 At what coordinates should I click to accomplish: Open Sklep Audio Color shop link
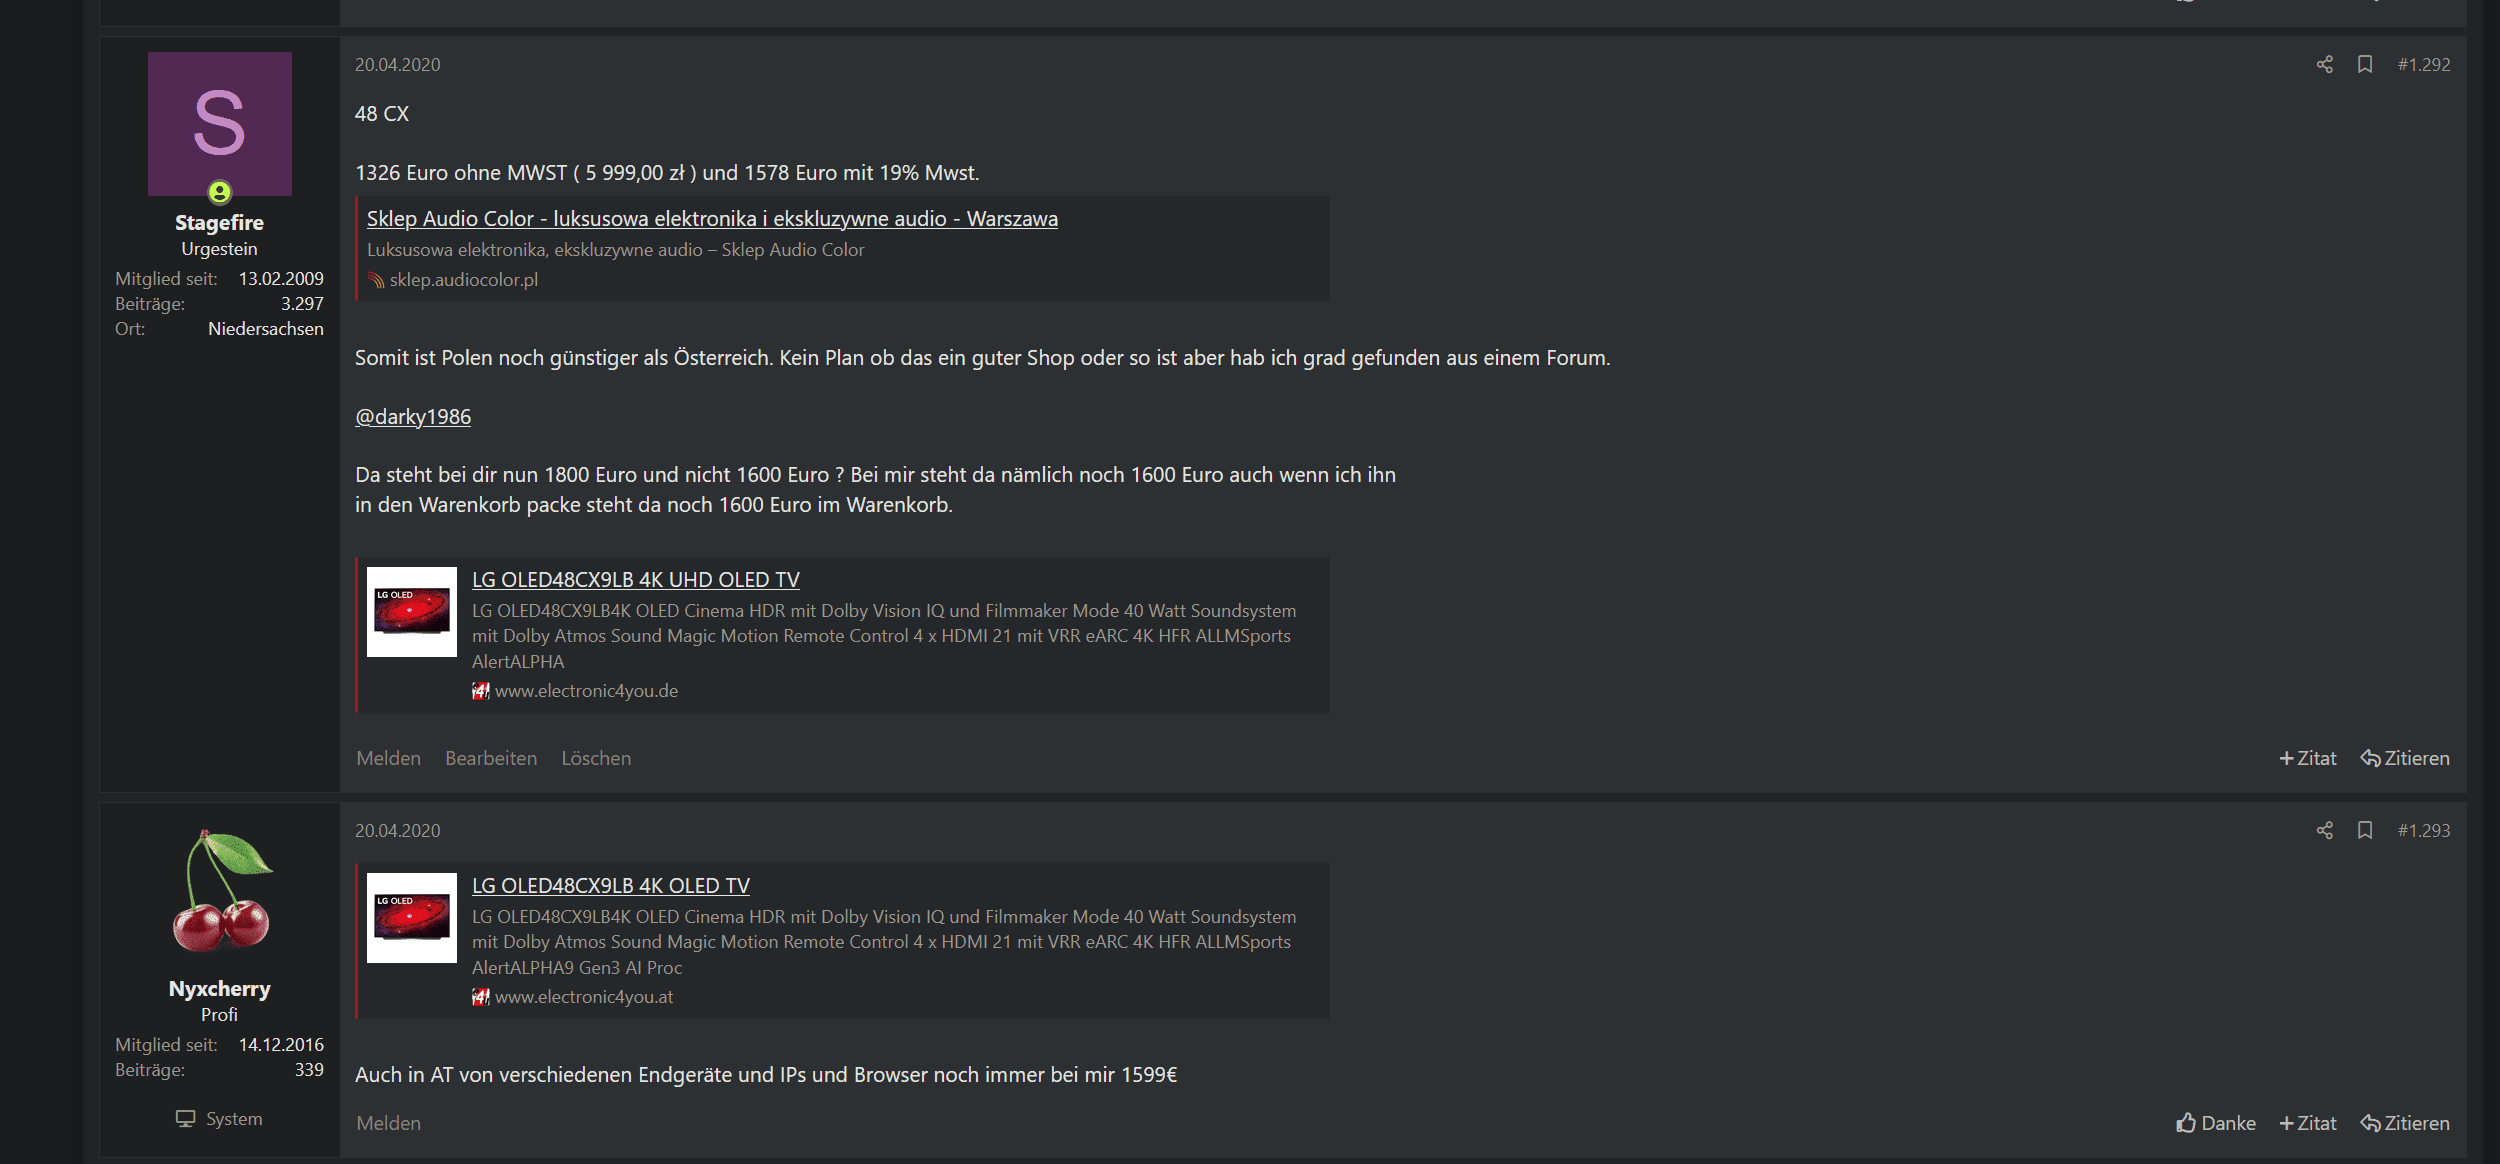click(x=712, y=218)
